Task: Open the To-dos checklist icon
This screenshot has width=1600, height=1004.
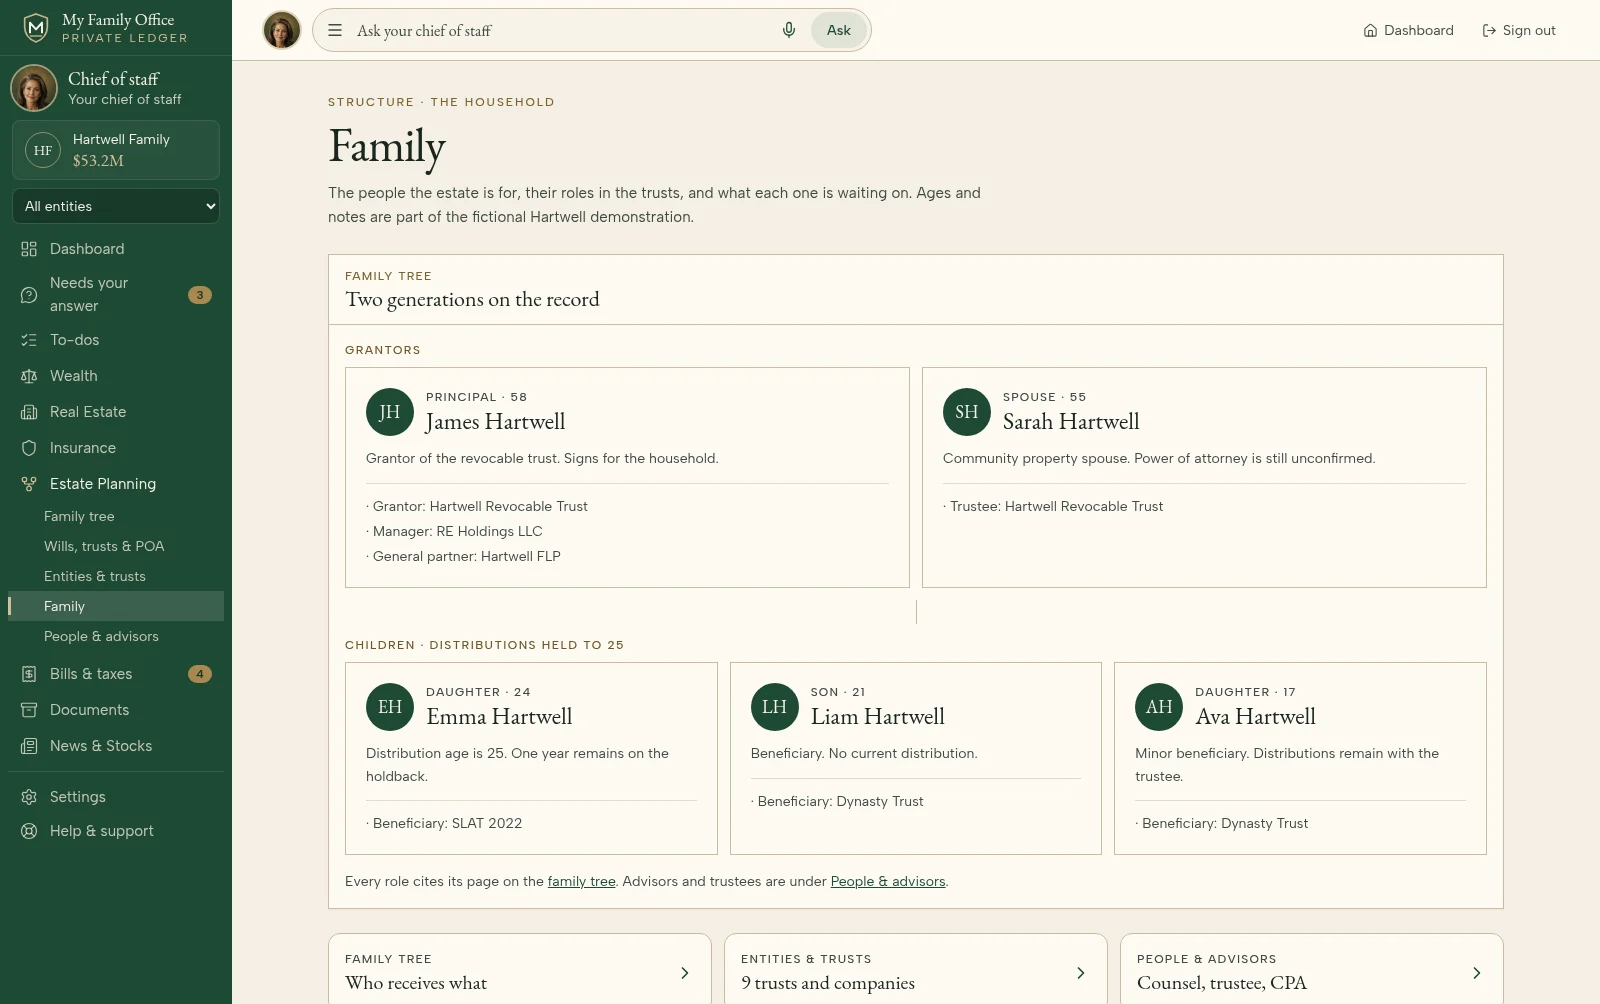Action: [x=29, y=340]
